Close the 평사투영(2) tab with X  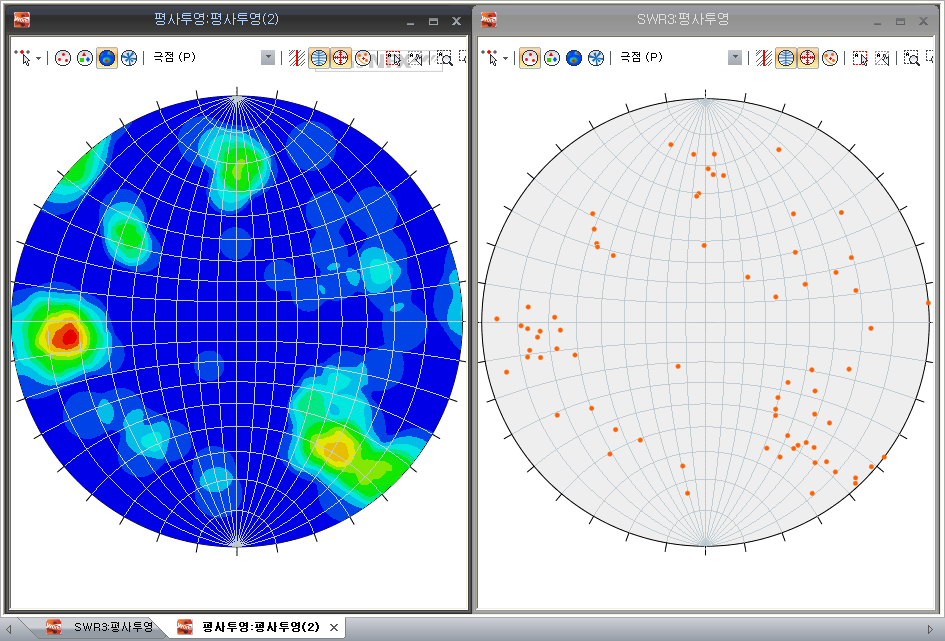pos(334,627)
